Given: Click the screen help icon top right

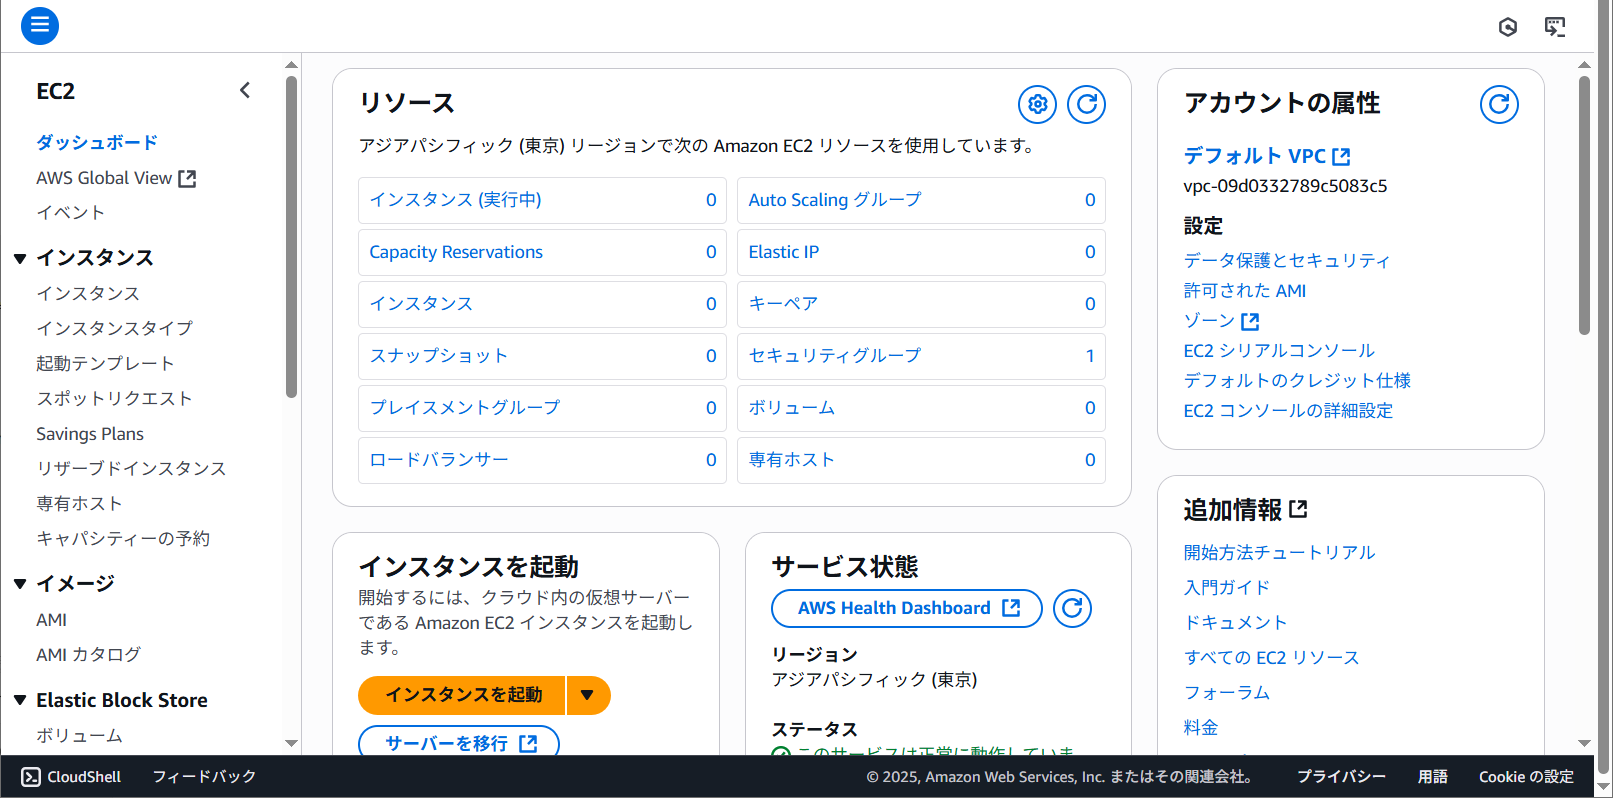Looking at the screenshot, I should pyautogui.click(x=1555, y=27).
